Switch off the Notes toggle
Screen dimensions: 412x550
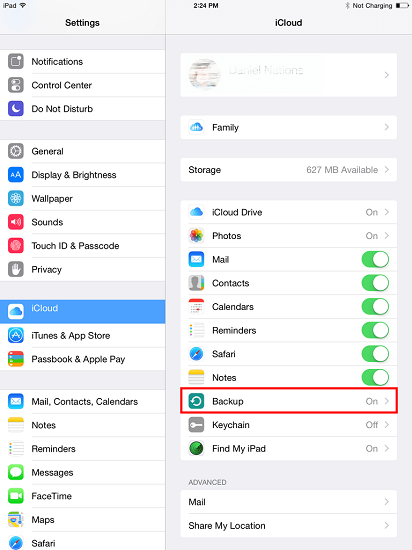pyautogui.click(x=375, y=377)
